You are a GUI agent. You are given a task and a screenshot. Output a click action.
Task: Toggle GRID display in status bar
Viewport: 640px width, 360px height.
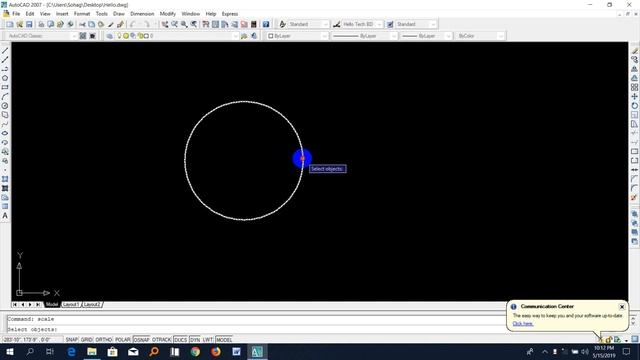tap(87, 340)
